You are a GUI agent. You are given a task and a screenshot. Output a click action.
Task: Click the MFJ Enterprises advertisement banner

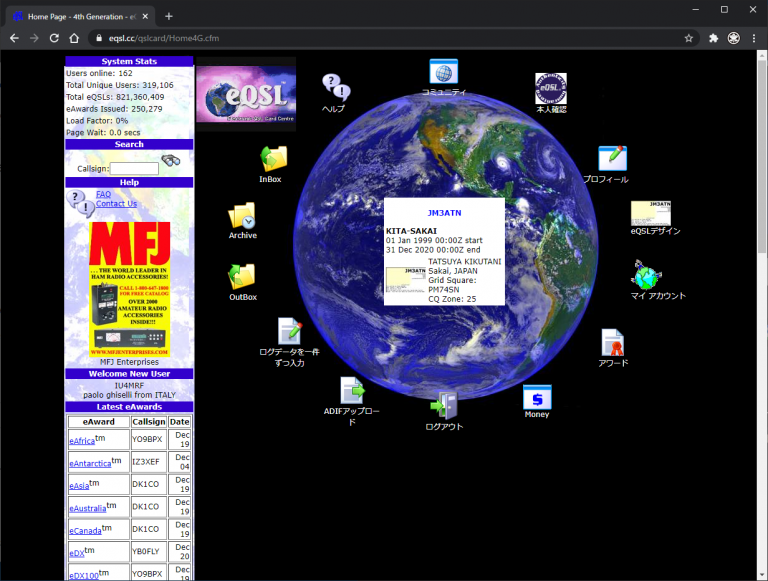[x=129, y=287]
